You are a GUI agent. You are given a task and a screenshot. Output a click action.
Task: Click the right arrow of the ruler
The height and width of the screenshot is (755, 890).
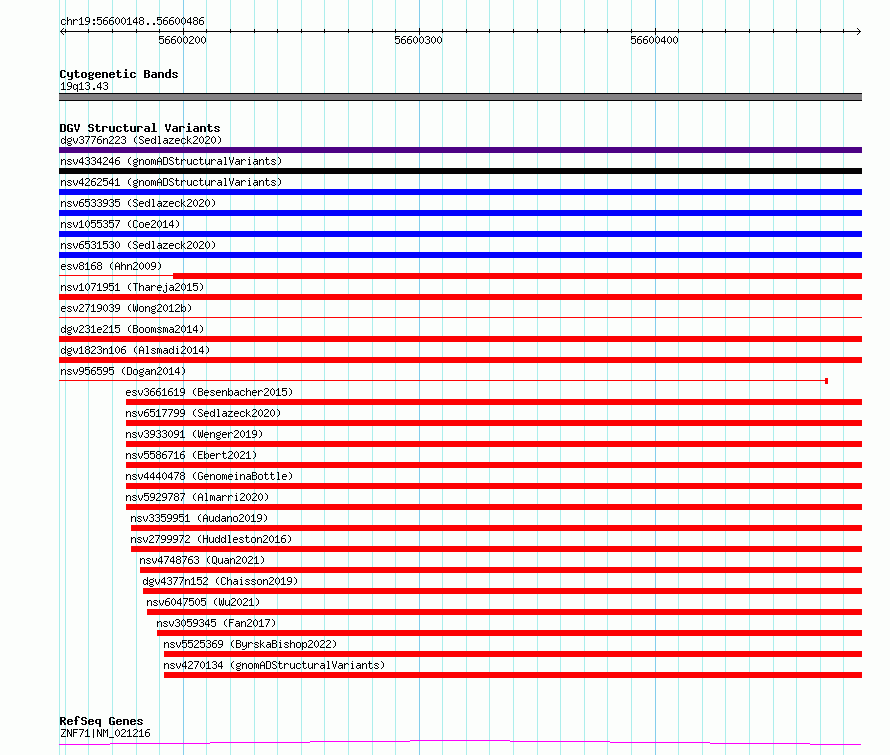[x=858, y=31]
